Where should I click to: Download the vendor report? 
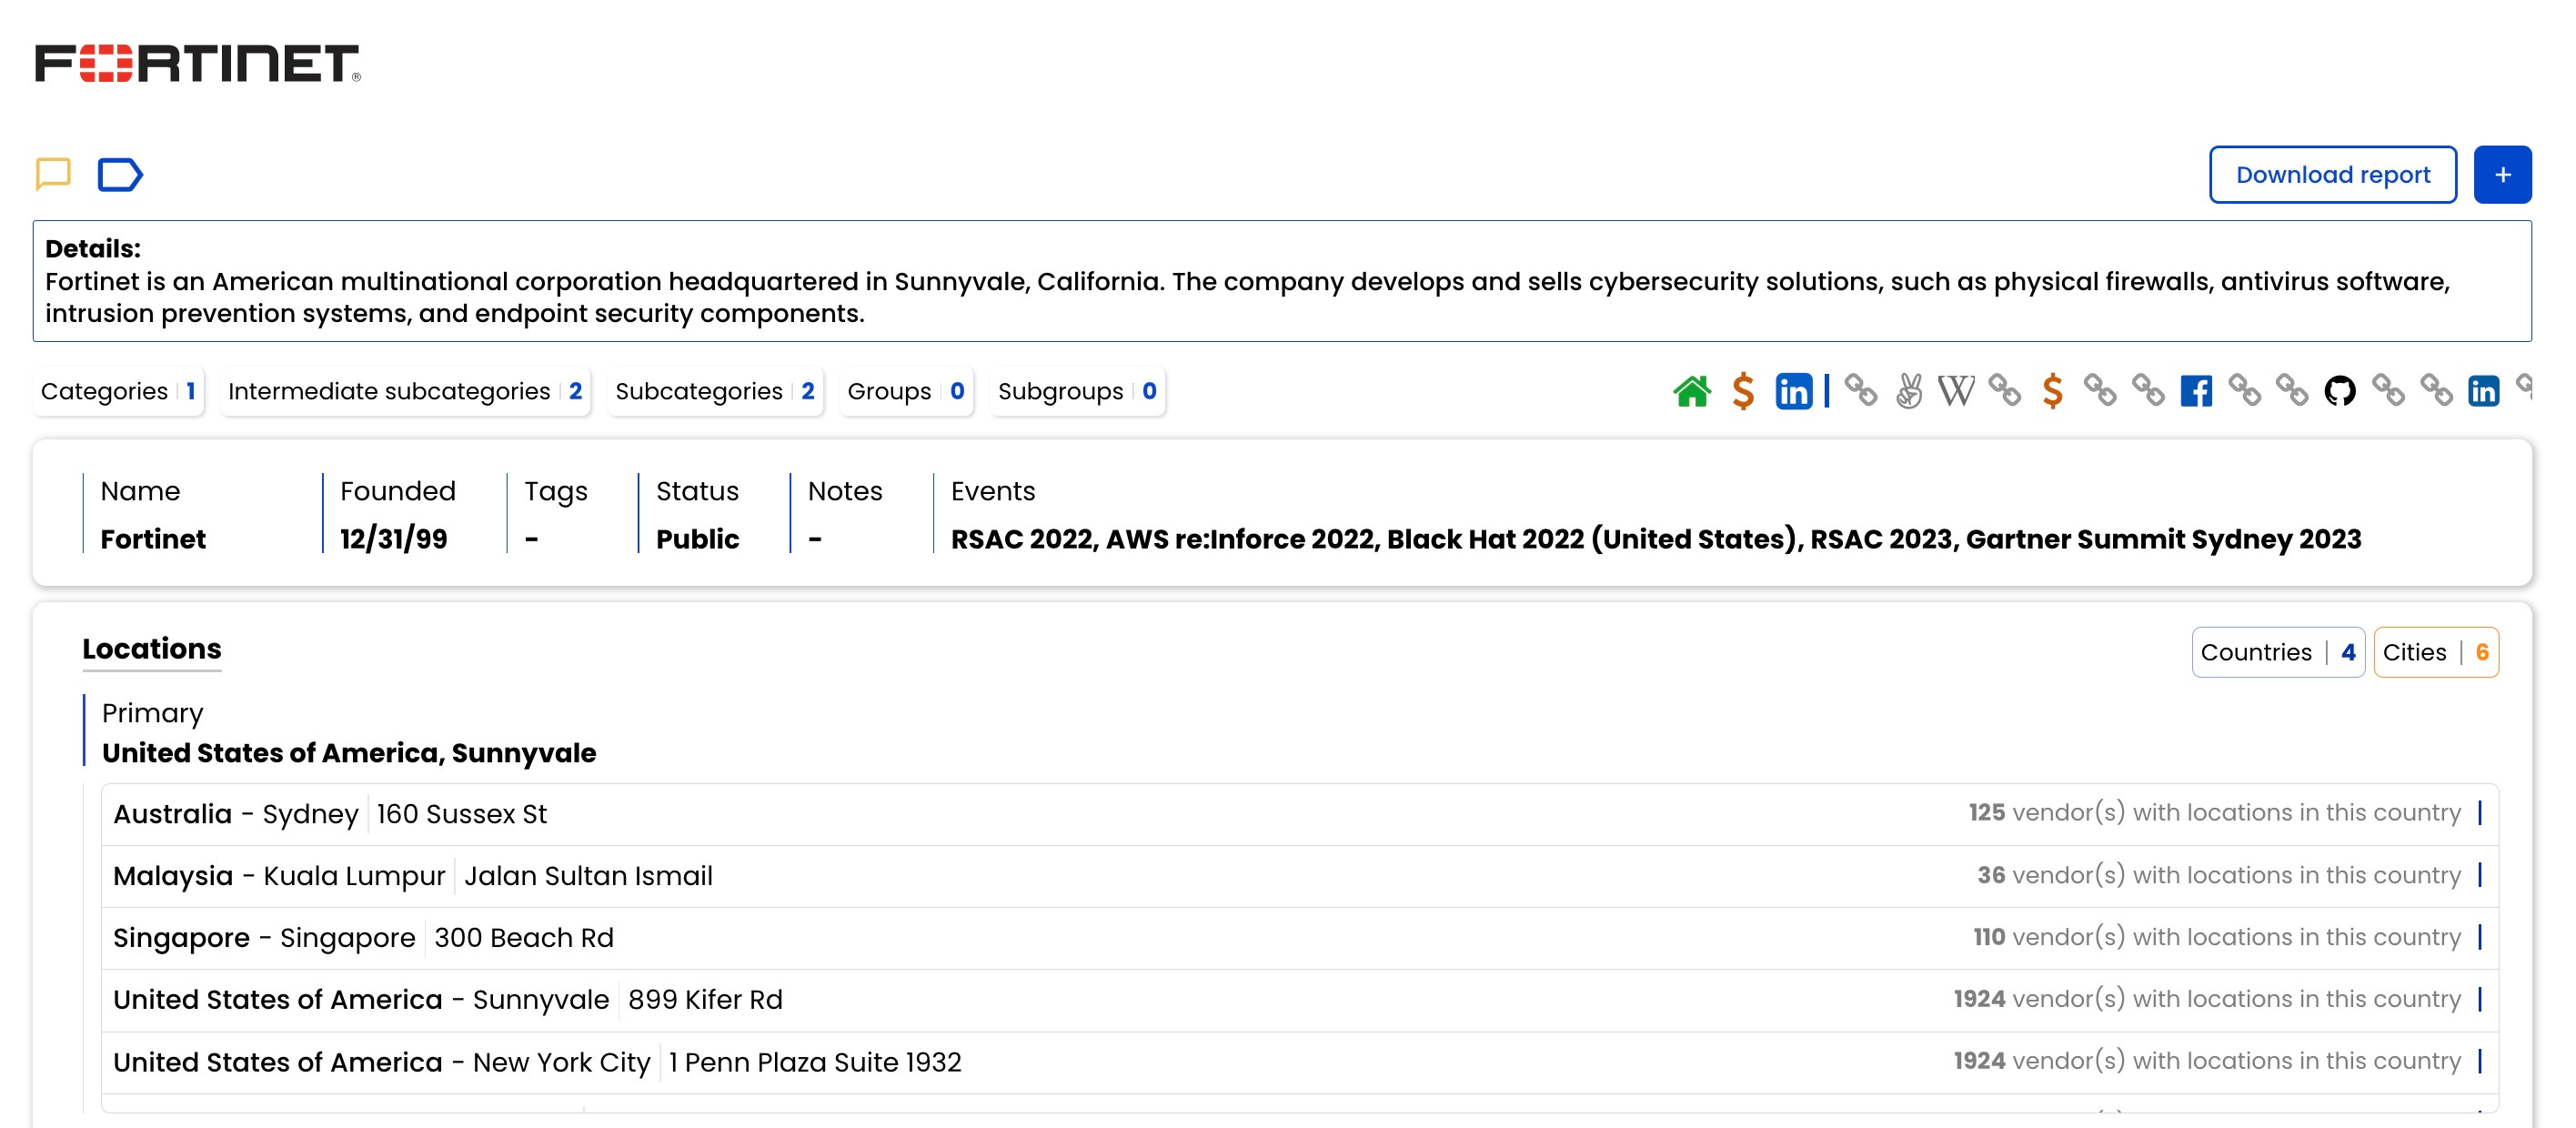2332,175
